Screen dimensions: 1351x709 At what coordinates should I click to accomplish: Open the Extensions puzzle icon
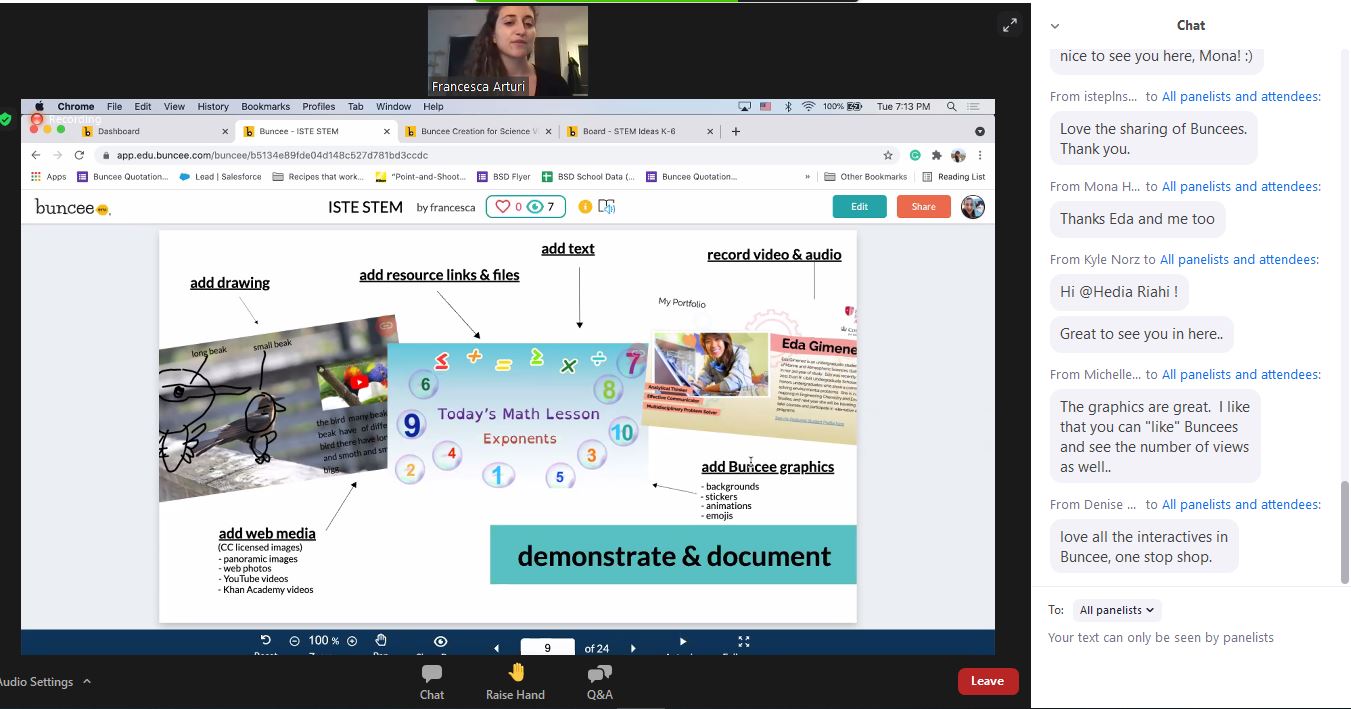[937, 155]
